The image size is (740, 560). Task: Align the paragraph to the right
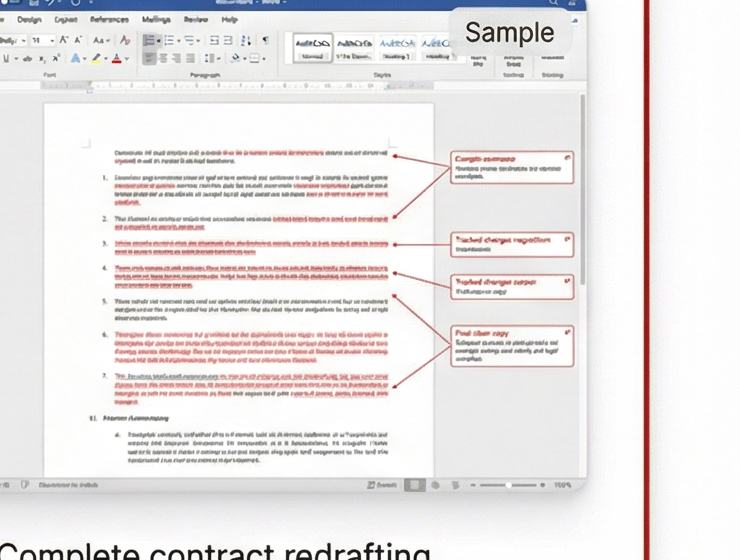(x=177, y=58)
